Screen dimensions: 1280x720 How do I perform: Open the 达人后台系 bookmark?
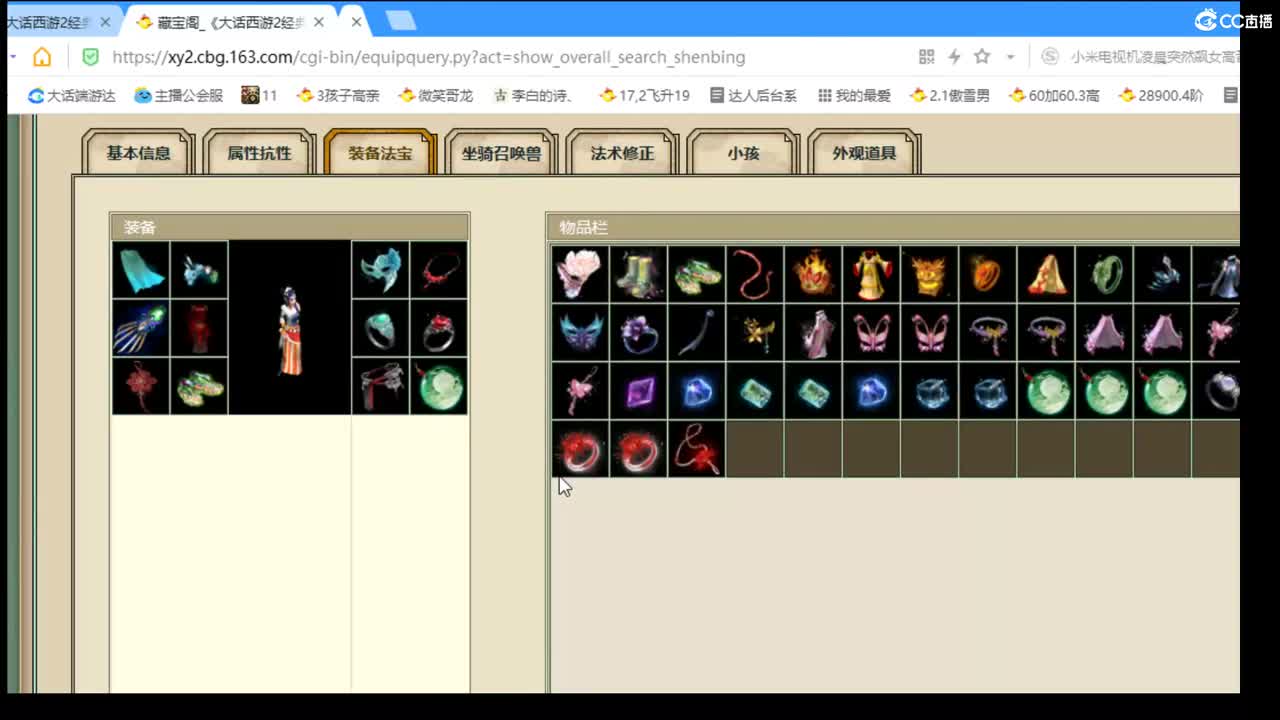click(x=754, y=96)
